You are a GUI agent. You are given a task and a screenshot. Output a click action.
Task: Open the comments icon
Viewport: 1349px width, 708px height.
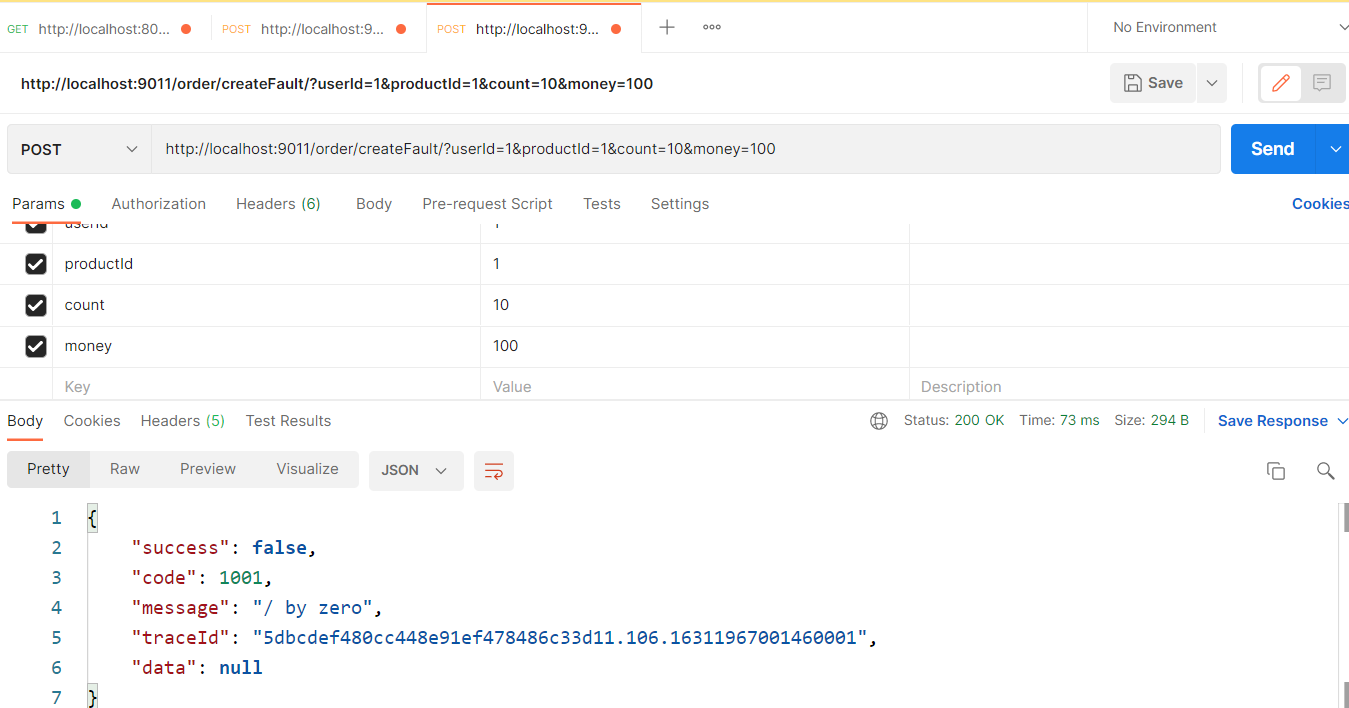coord(1322,83)
